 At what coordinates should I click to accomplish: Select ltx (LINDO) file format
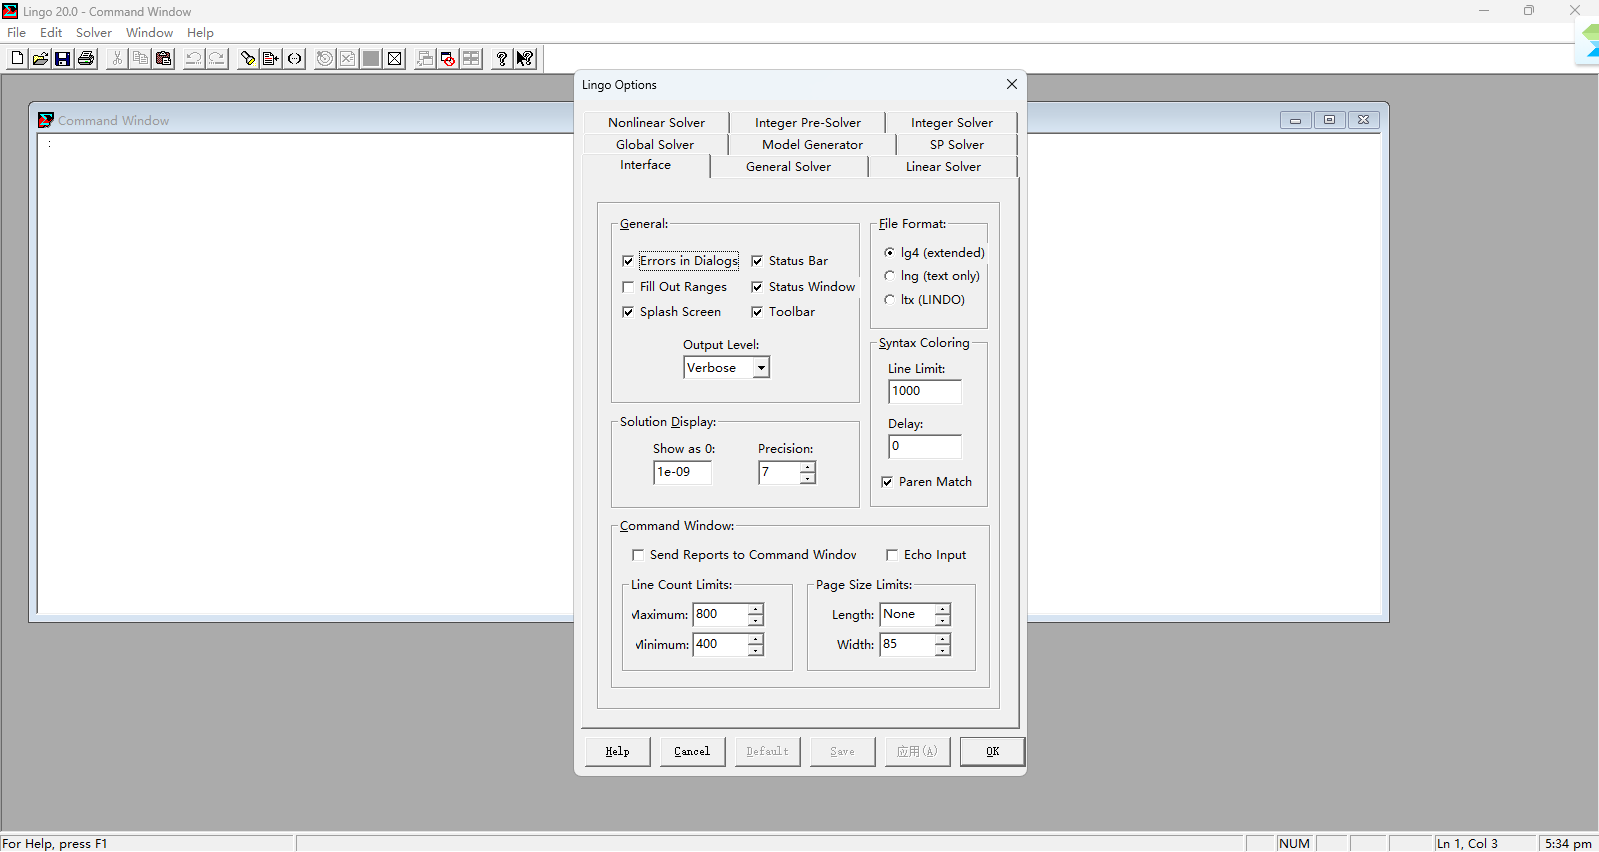click(924, 300)
